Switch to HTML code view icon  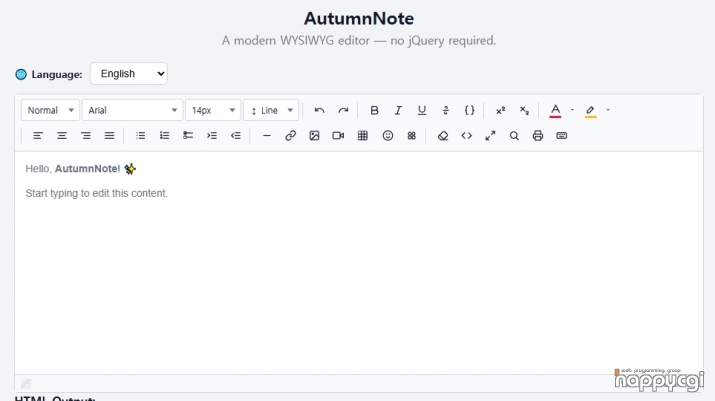(x=466, y=135)
